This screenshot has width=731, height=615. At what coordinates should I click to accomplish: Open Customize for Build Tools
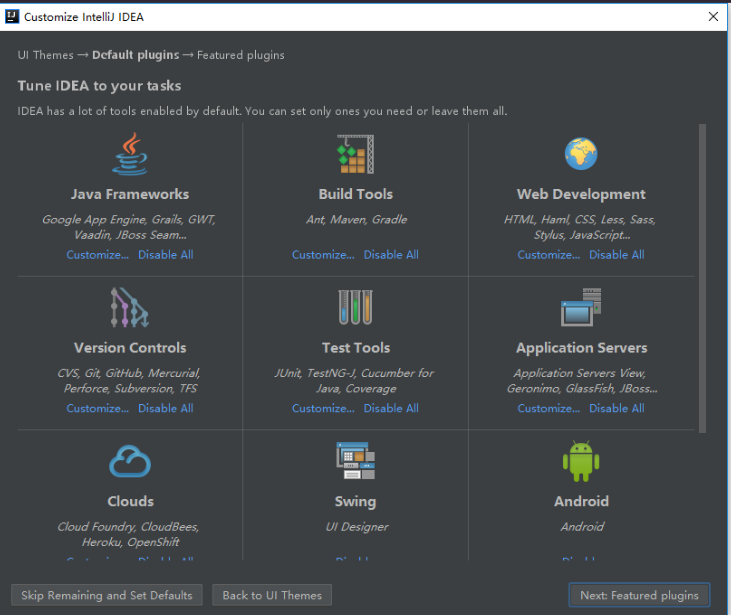point(323,255)
